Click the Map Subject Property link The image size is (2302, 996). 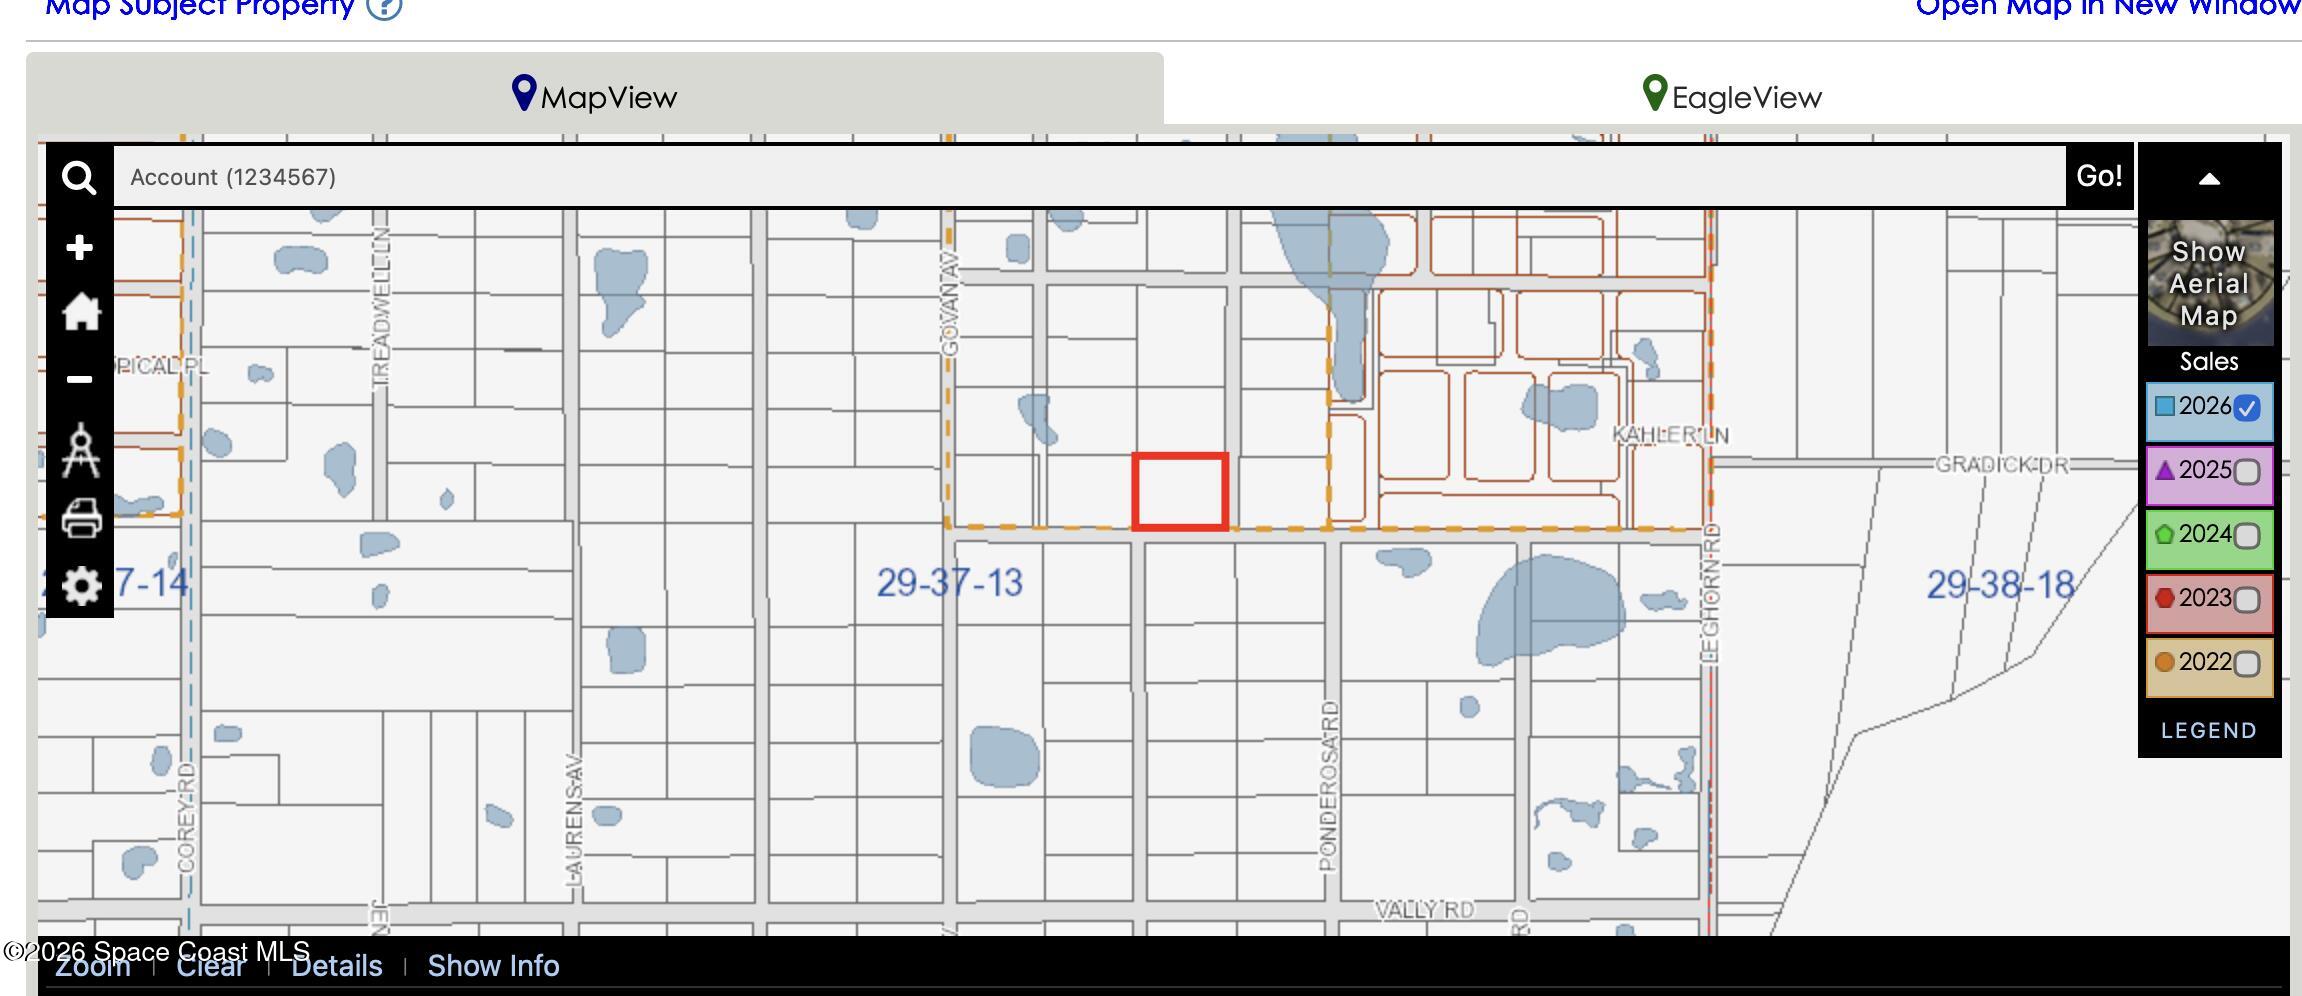(200, 7)
